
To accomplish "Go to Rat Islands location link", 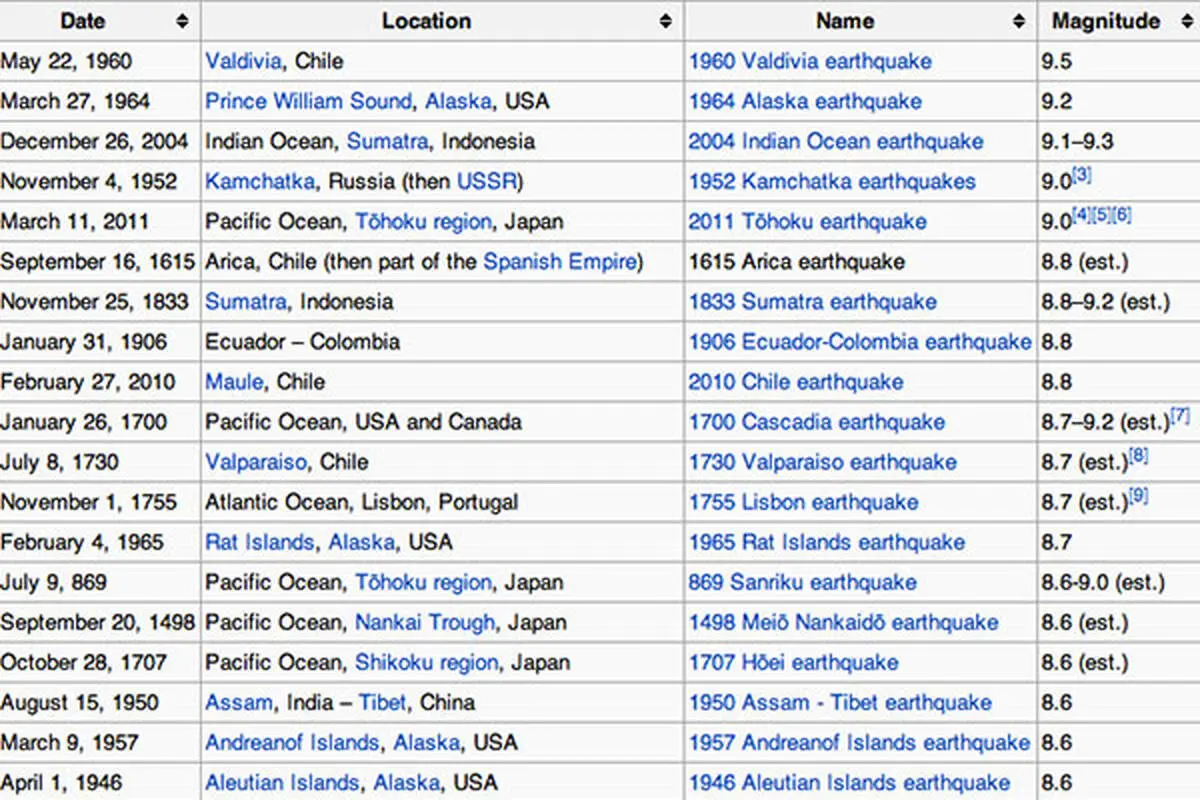I will coord(259,542).
